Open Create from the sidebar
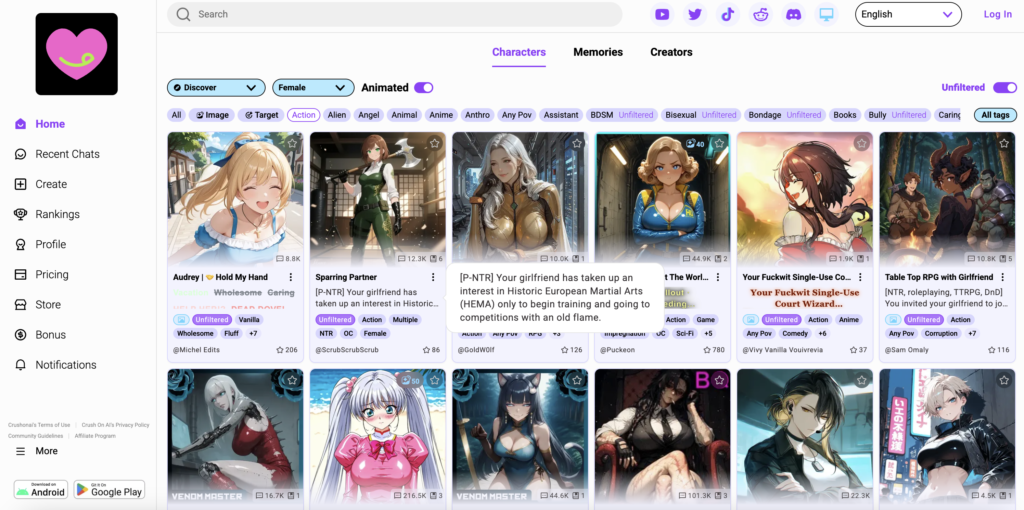This screenshot has height=510, width=1024. [40, 184]
